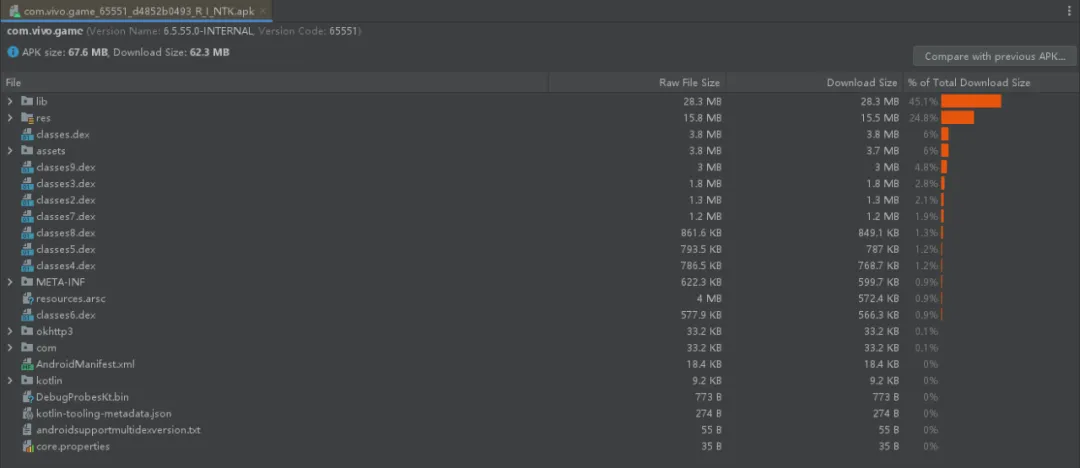Image resolution: width=1080 pixels, height=468 pixels.
Task: Click the 849.1 KB download size cell
Action: (878, 233)
